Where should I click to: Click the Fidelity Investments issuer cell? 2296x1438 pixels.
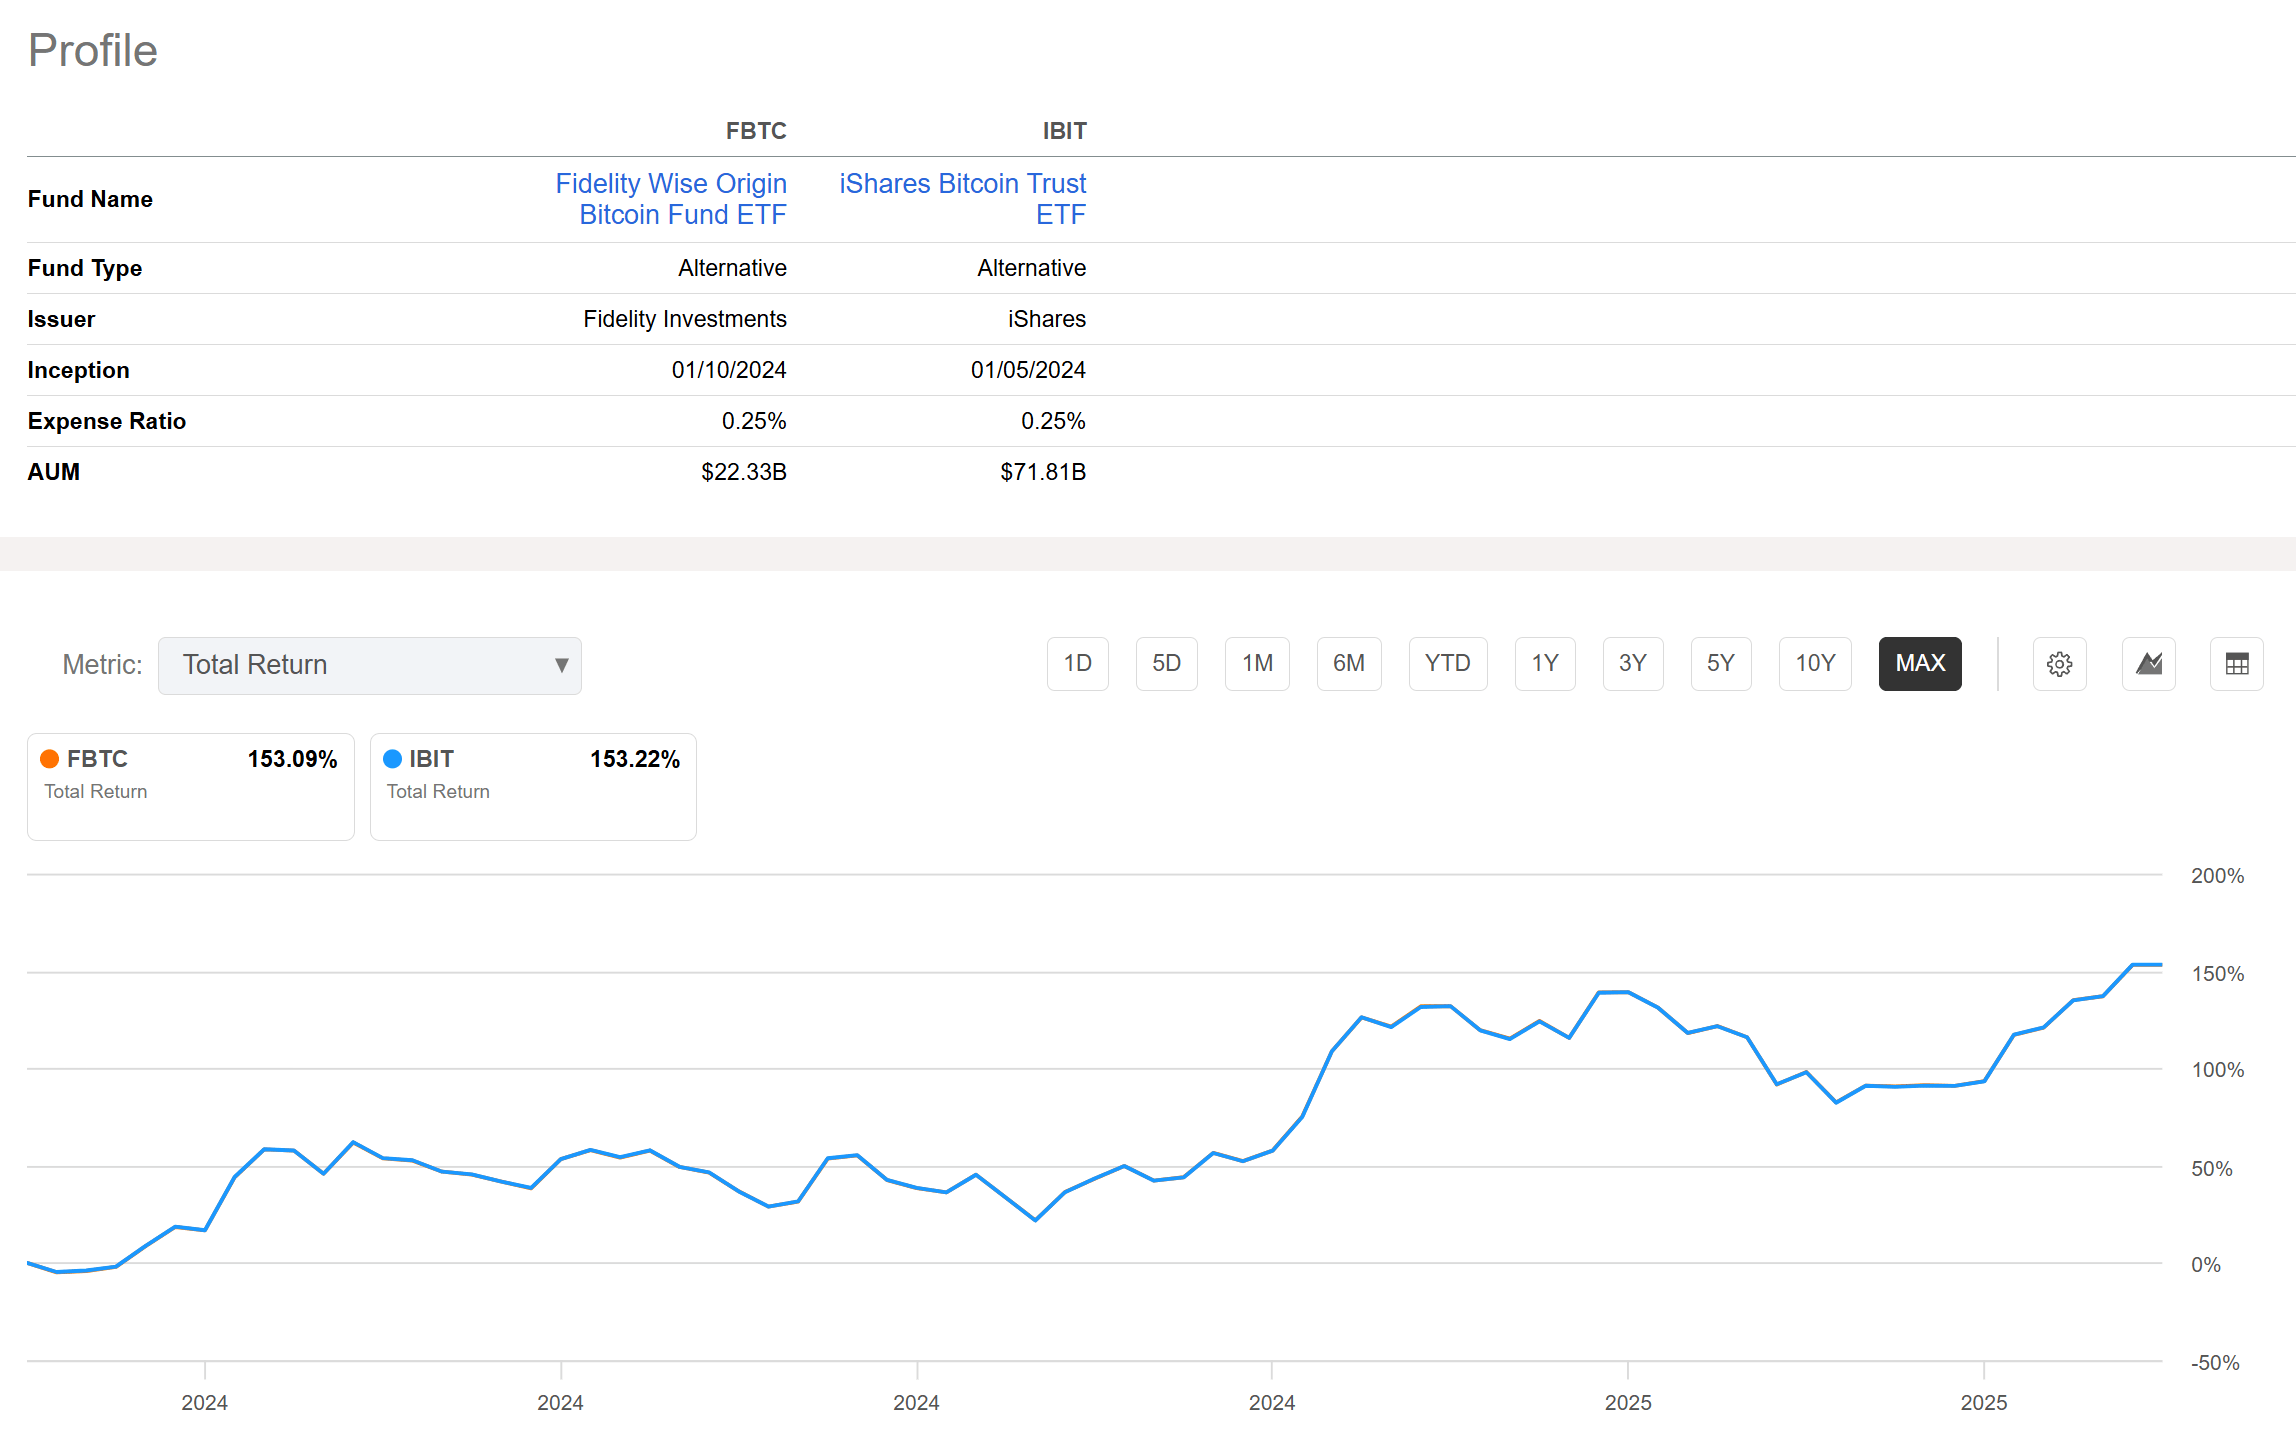[685, 319]
